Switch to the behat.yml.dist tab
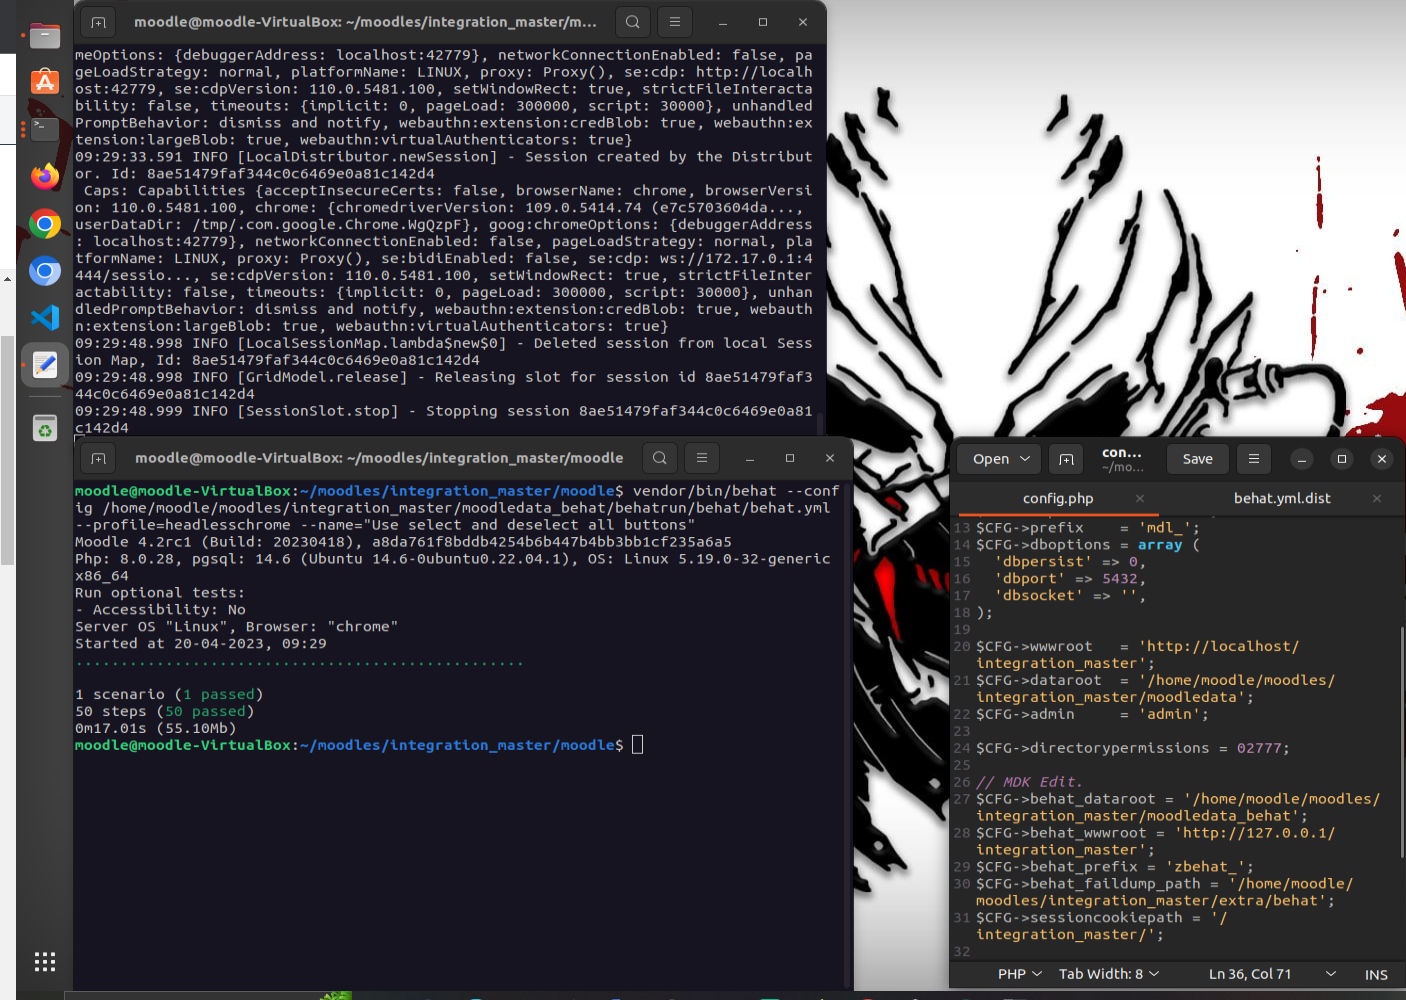 tap(1282, 498)
